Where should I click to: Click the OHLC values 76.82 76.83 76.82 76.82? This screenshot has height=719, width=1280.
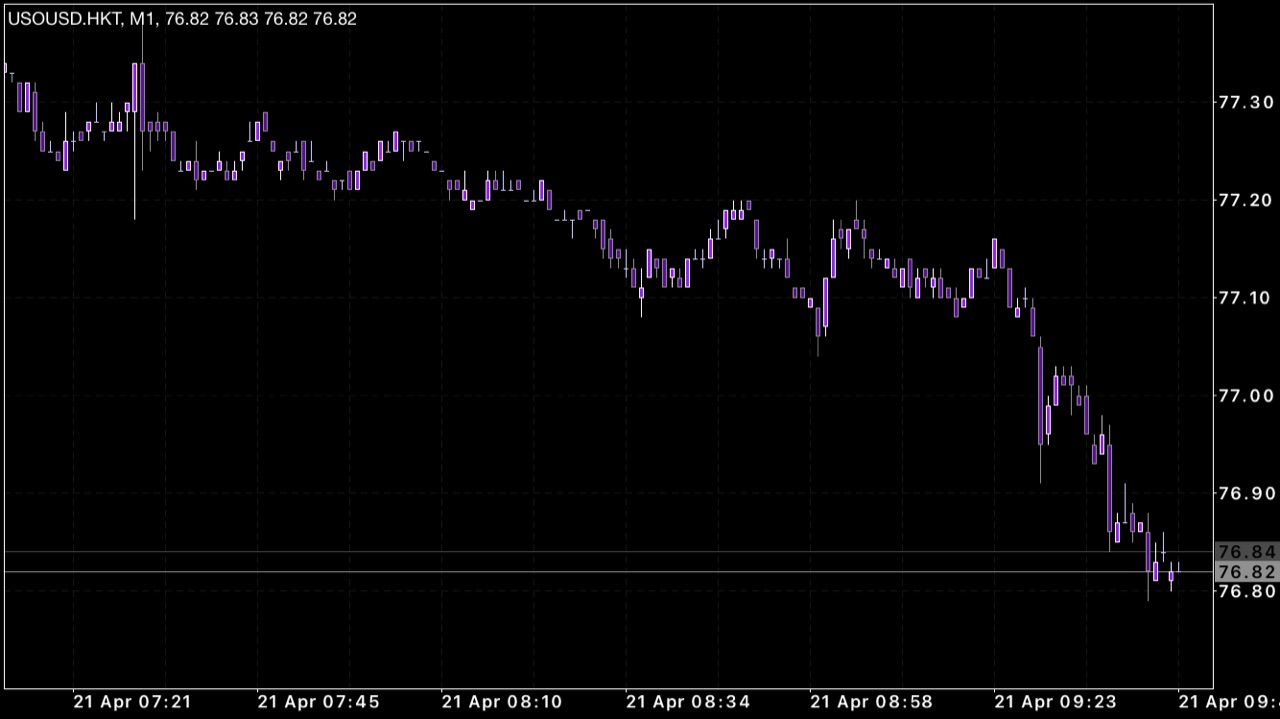click(261, 19)
